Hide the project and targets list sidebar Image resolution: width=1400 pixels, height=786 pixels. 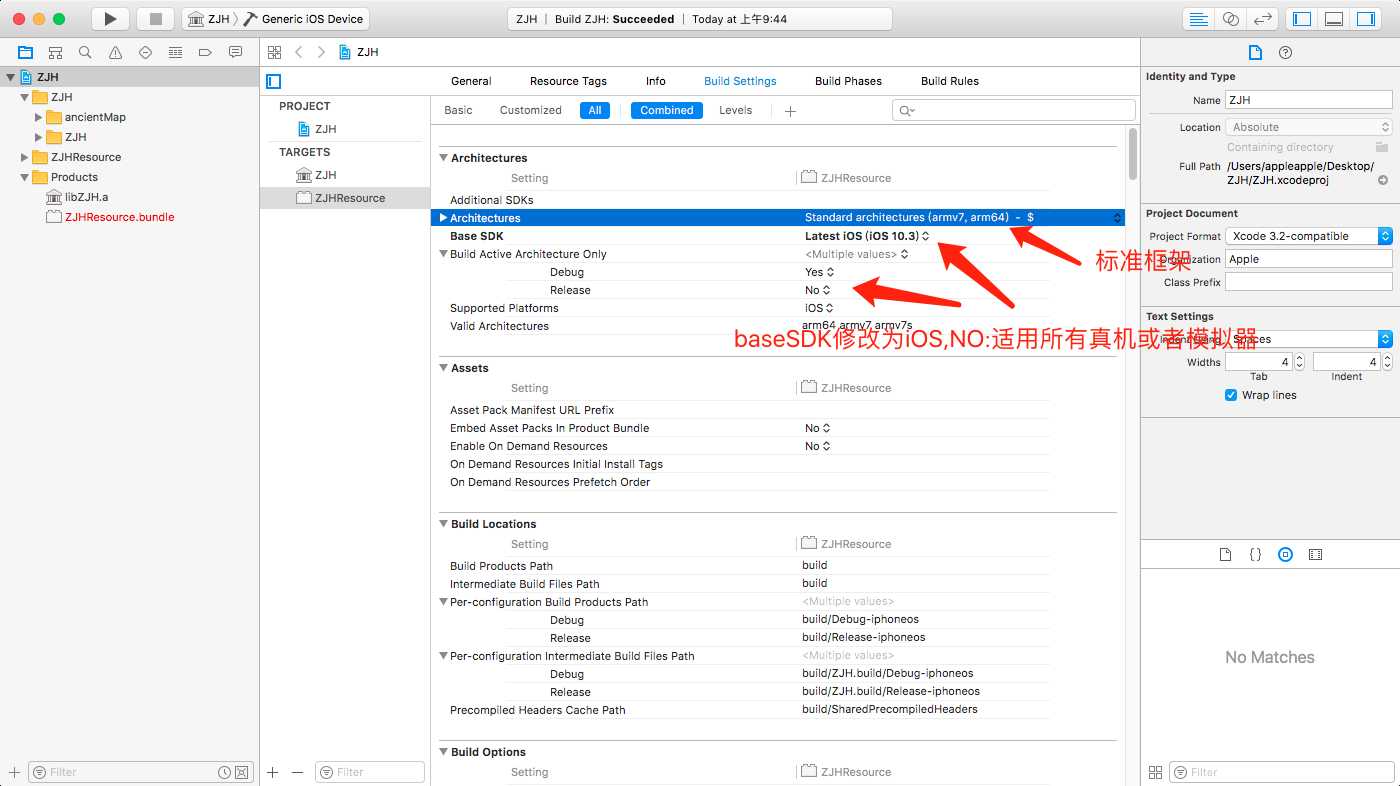[273, 81]
